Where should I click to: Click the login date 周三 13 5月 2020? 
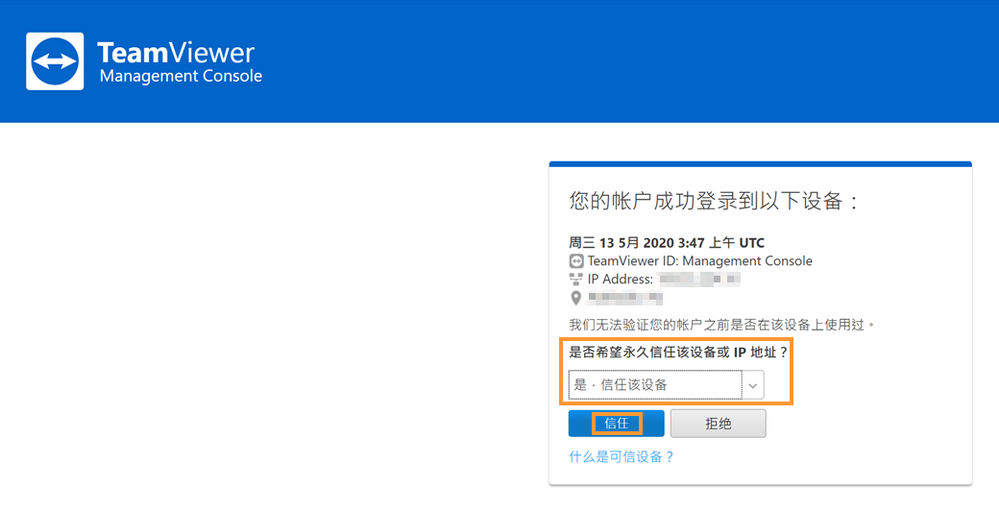[620, 243]
